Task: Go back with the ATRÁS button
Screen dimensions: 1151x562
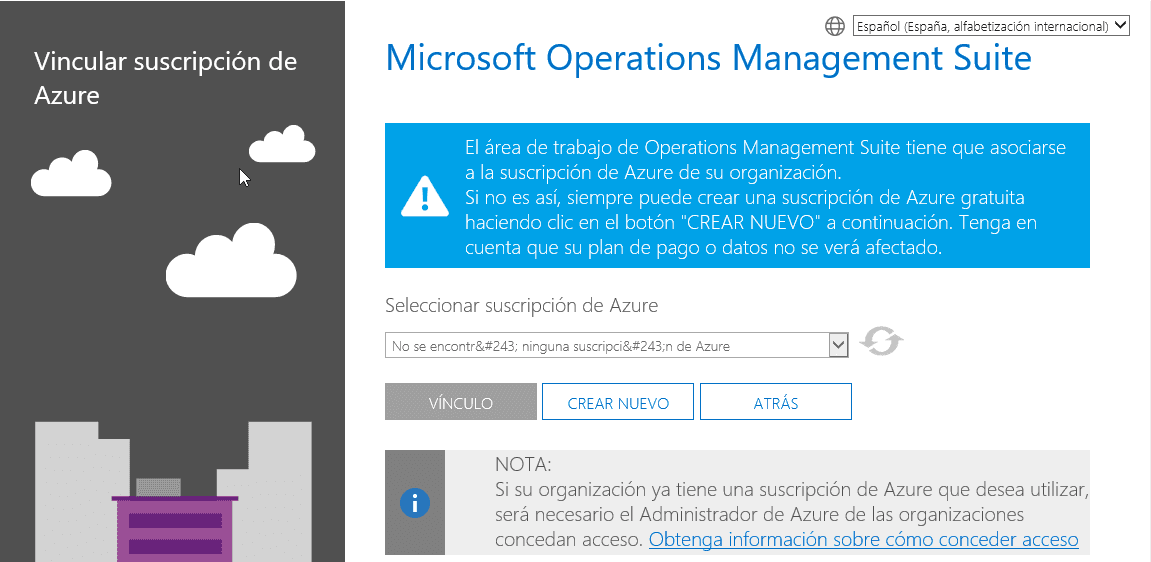Action: tap(775, 403)
